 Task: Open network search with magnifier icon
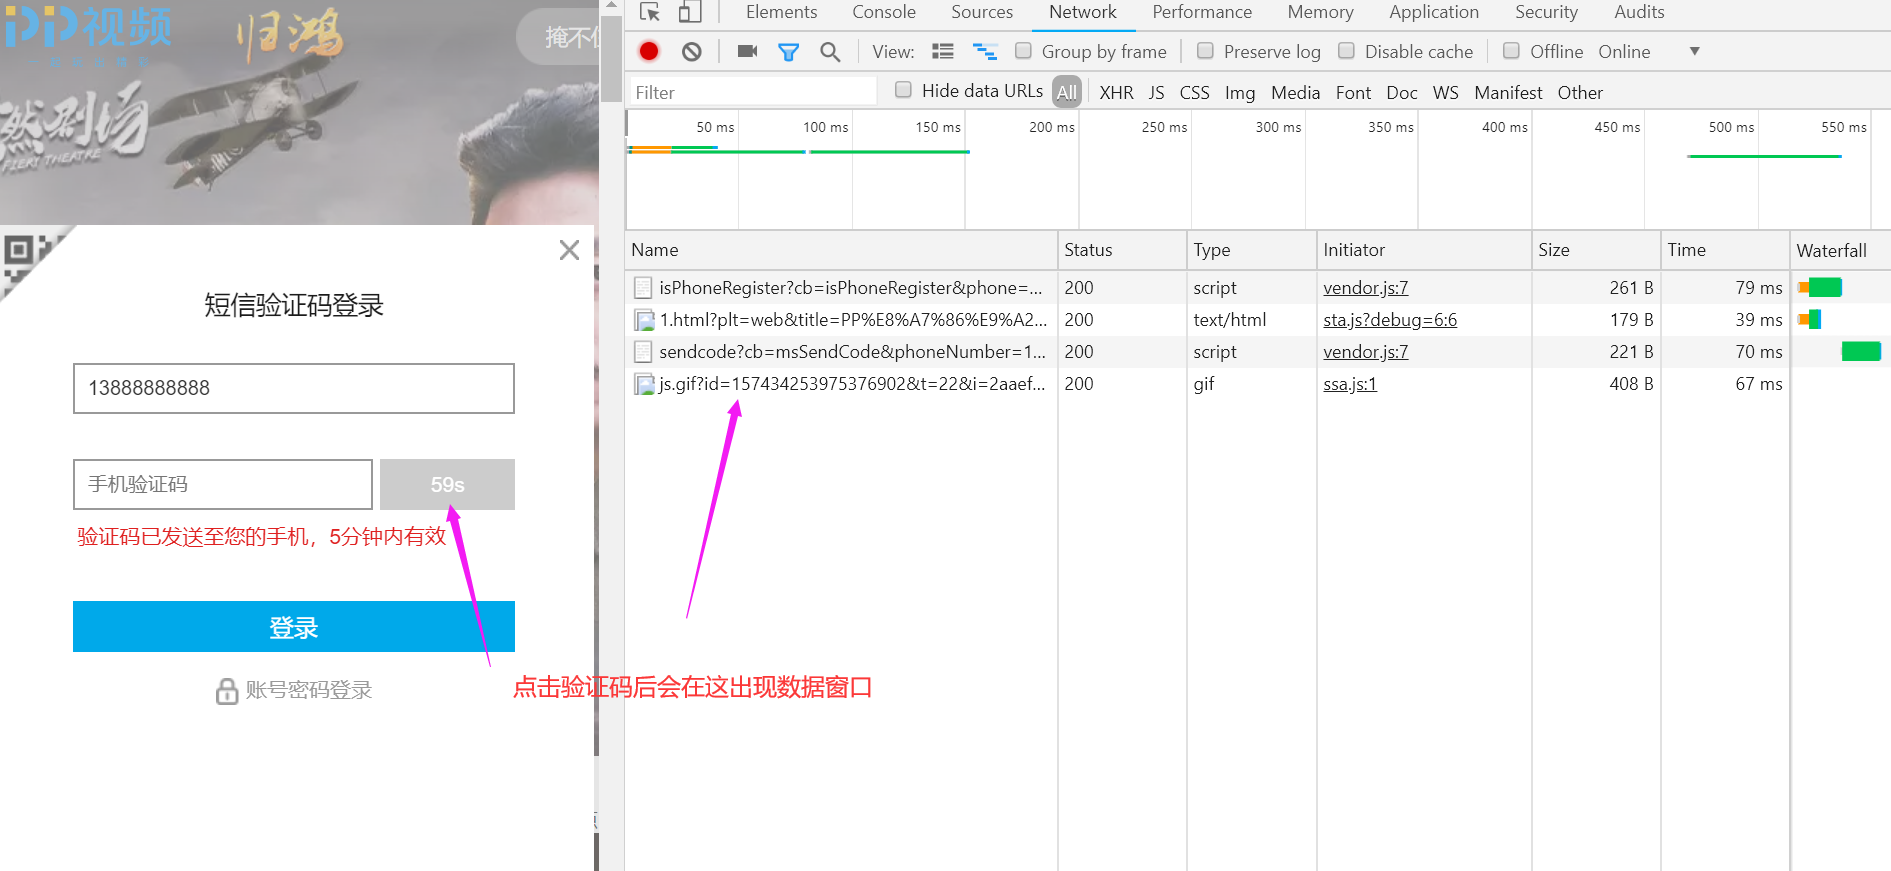click(x=830, y=51)
